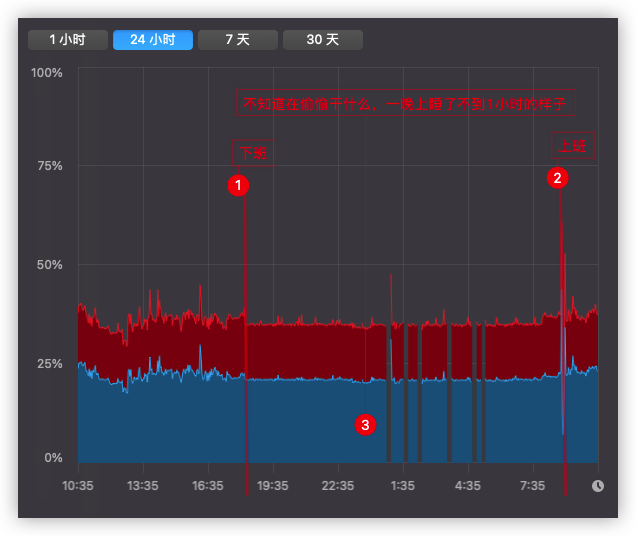This screenshot has width=636, height=536.
Task: Click the 19:35 label on the time axis
Action: point(273,486)
